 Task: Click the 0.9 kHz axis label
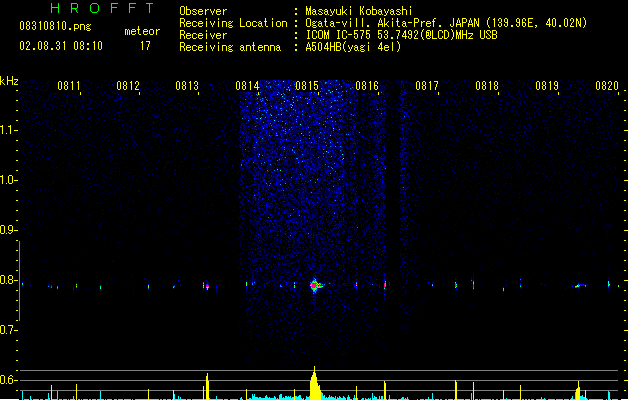click(x=8, y=230)
